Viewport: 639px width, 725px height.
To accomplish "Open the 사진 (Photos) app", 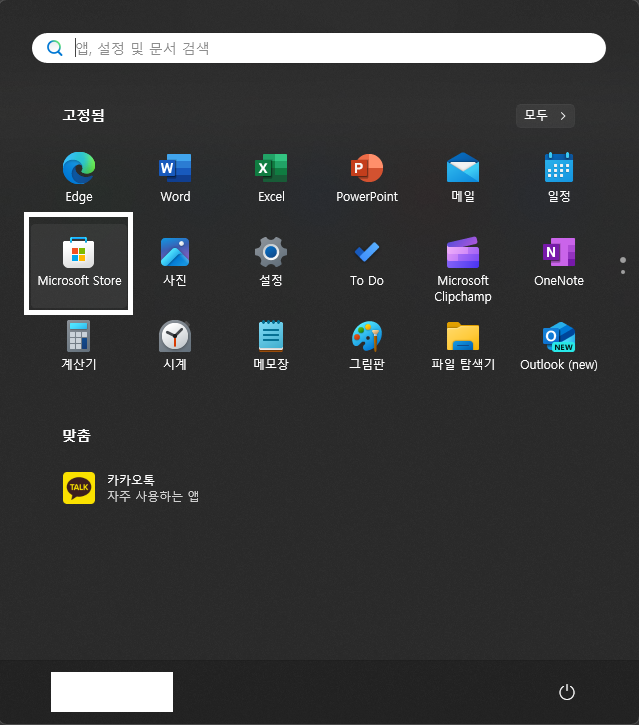I will coord(175,262).
